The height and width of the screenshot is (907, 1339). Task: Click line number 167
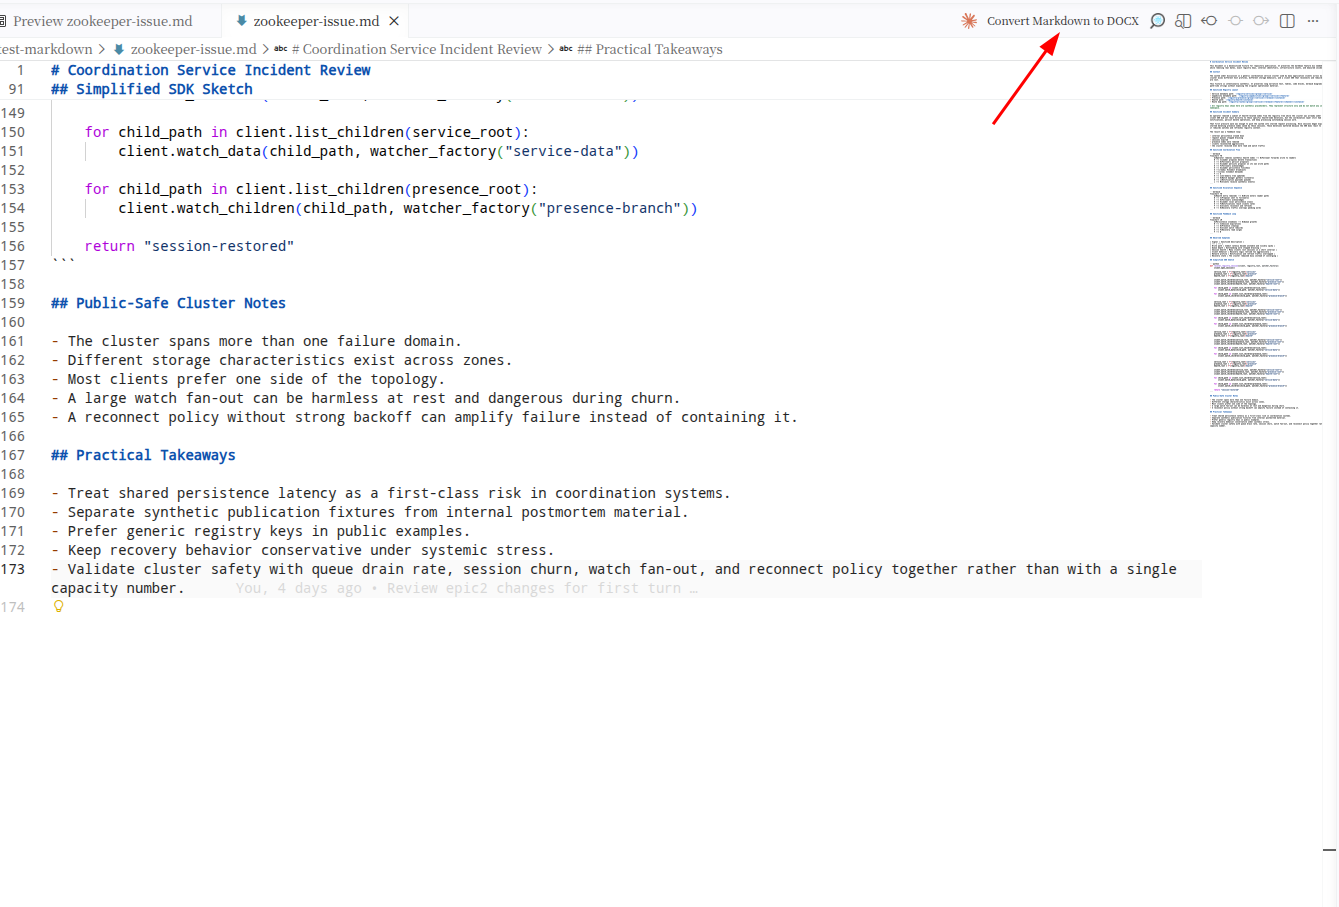point(13,455)
